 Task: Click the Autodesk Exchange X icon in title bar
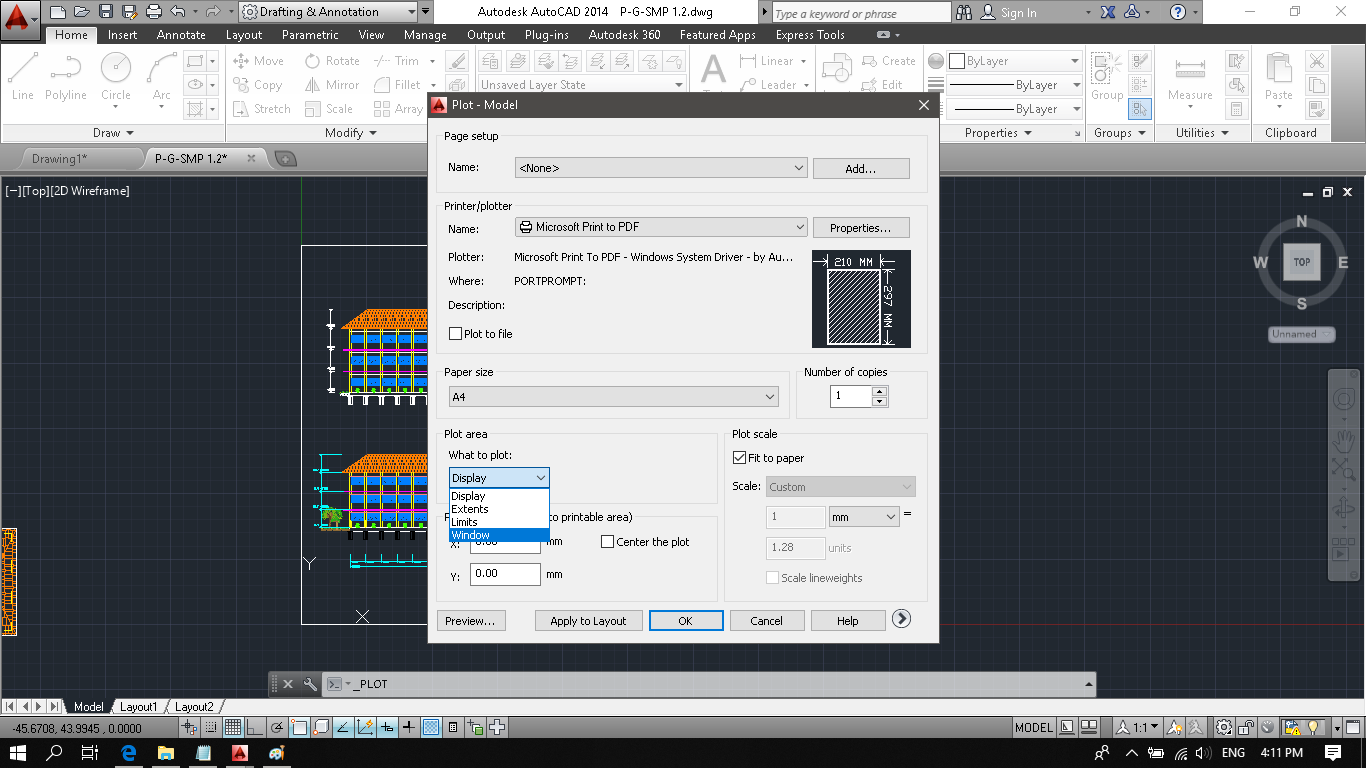coord(1108,12)
